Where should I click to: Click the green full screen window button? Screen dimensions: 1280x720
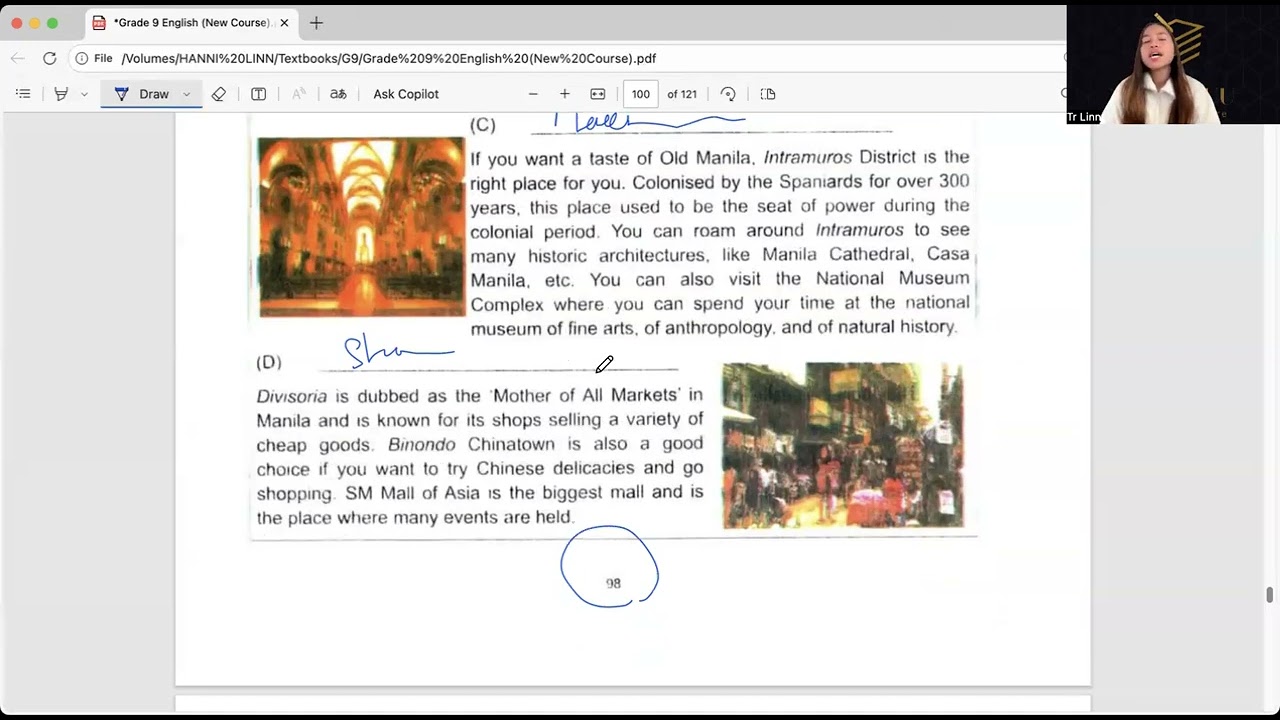(x=53, y=23)
